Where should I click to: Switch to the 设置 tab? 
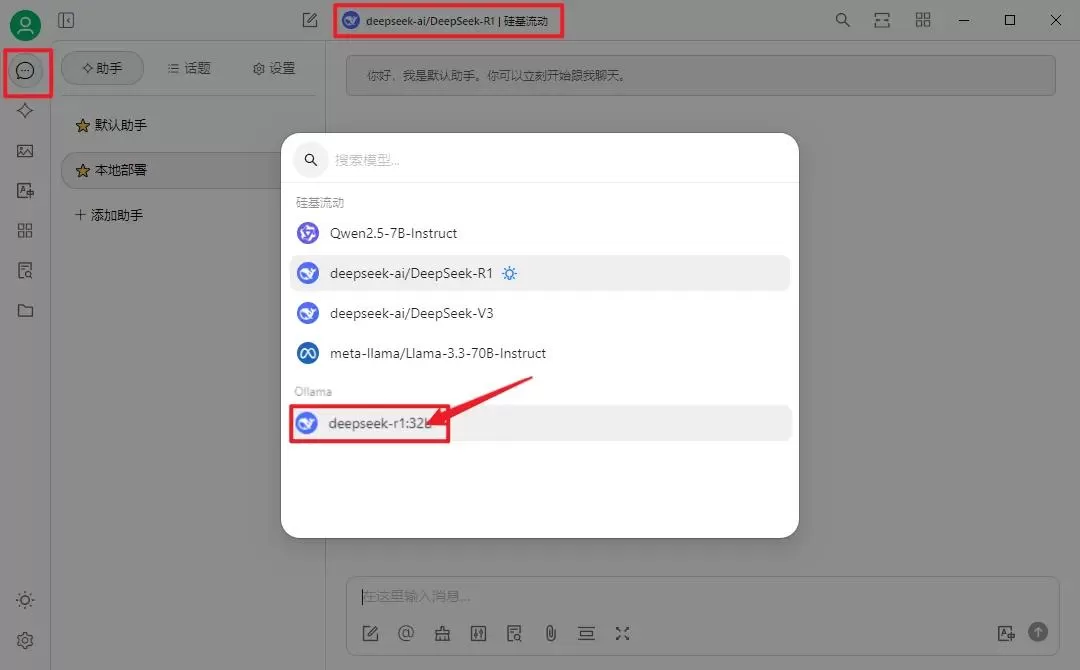(x=274, y=68)
